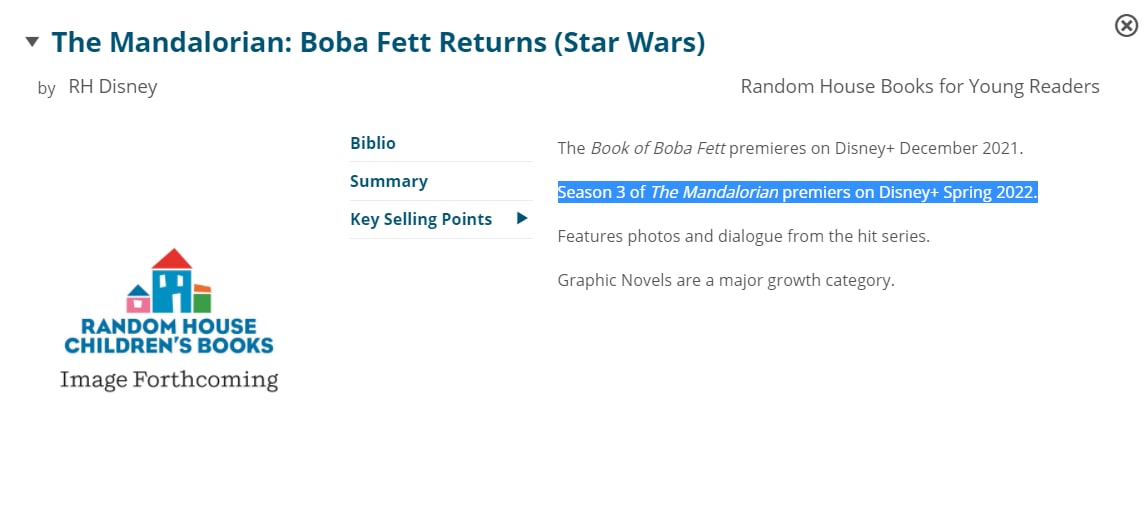The height and width of the screenshot is (507, 1148).
Task: Click the 'Features photos and dialogue' line
Action: point(743,236)
